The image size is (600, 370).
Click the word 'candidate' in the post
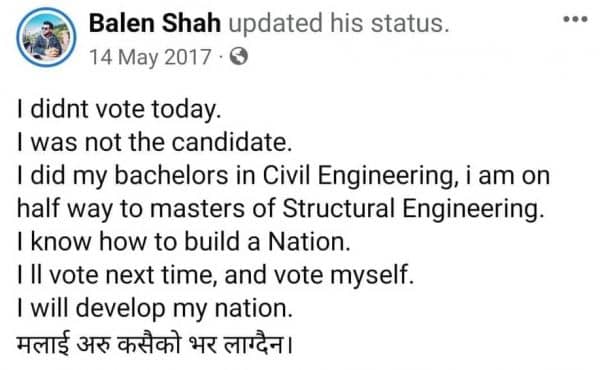click(x=231, y=142)
